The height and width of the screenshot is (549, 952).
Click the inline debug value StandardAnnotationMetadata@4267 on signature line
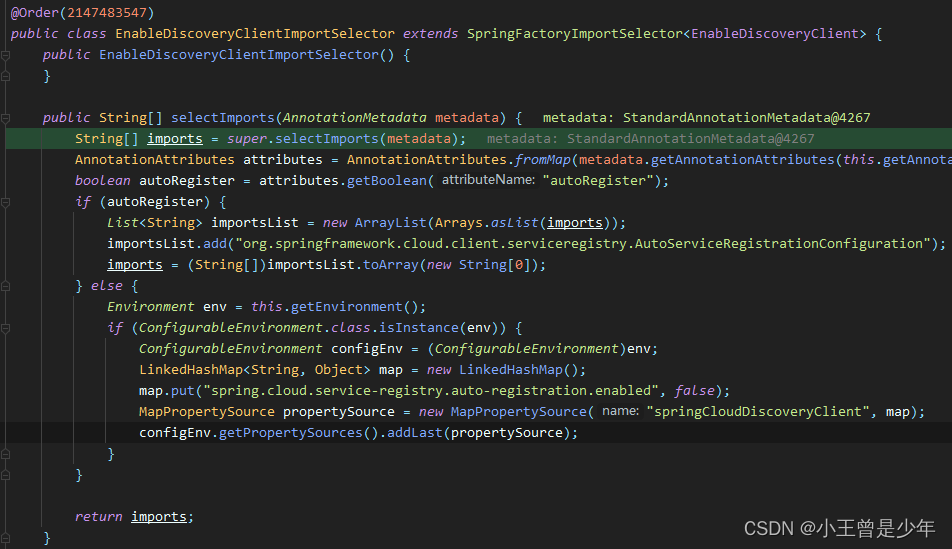coord(746,117)
